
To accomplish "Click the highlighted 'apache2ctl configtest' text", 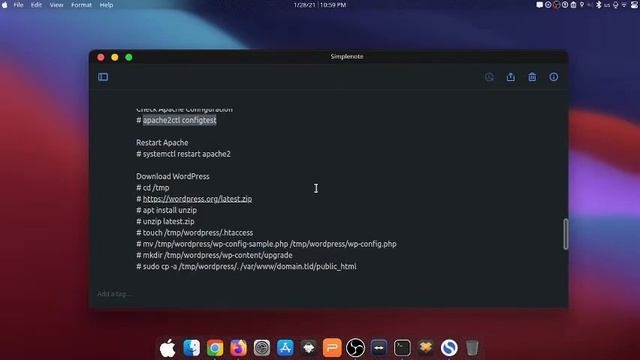I will pos(180,120).
